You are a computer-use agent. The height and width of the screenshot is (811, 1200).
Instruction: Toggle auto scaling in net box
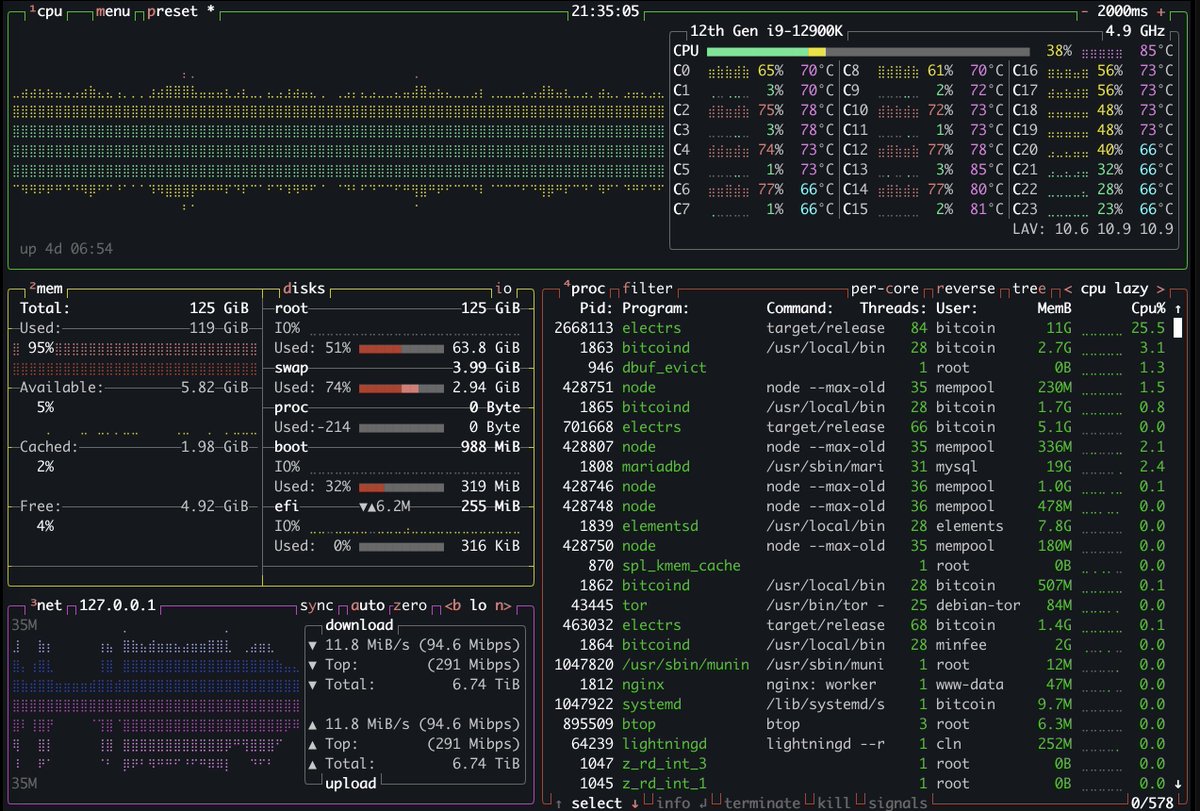[368, 605]
